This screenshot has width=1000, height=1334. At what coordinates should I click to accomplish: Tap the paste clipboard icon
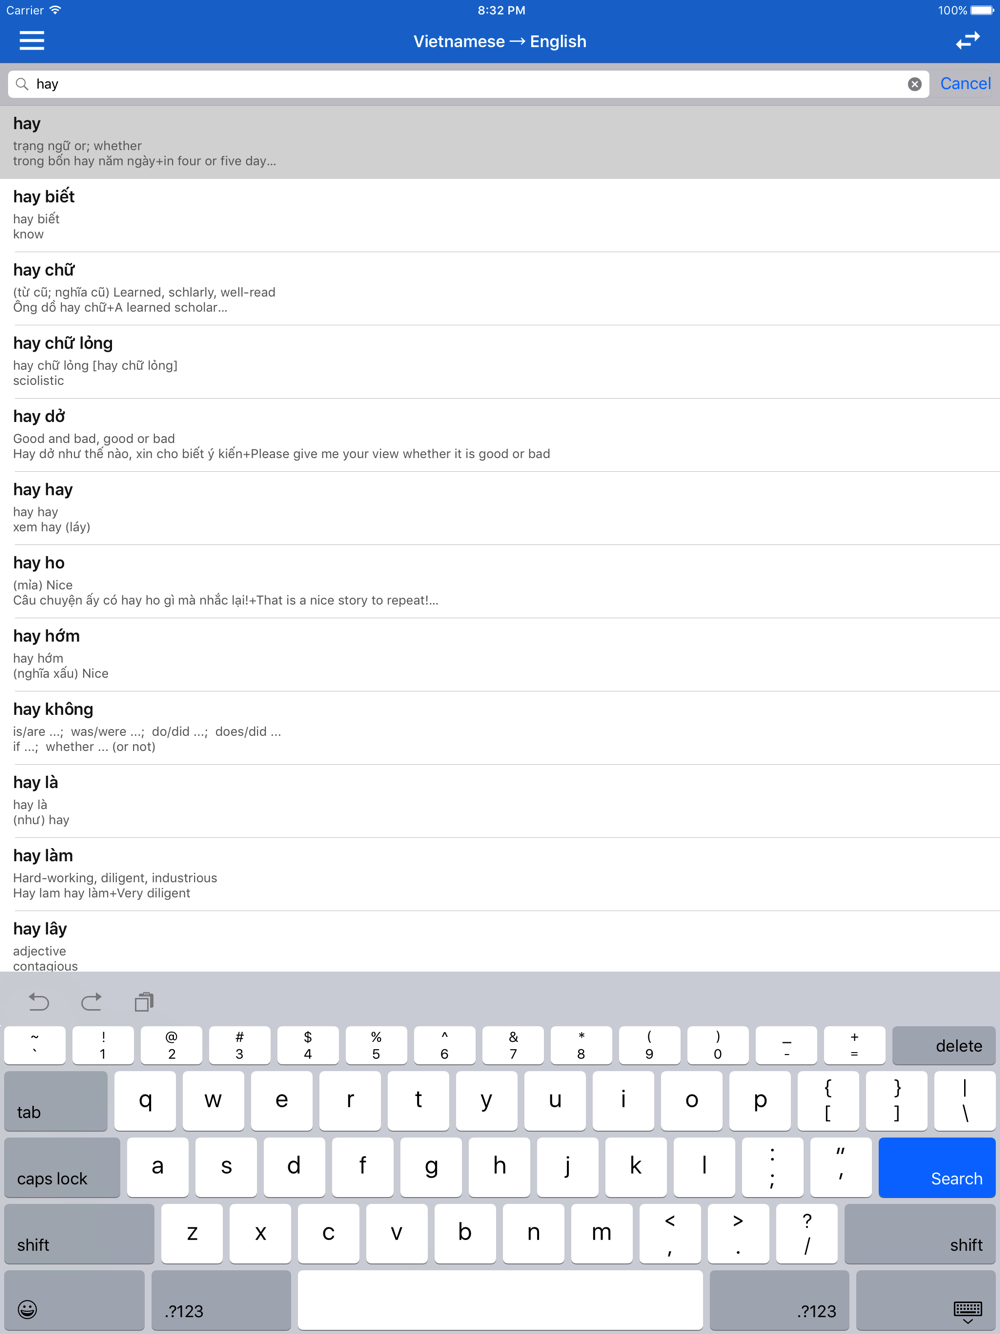144,1001
